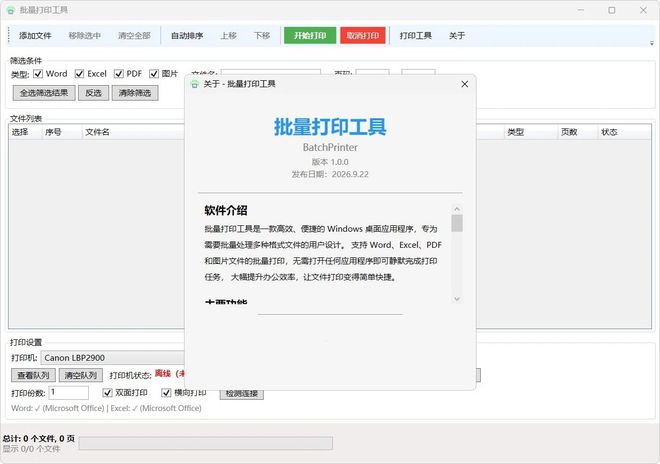Click 自动排序 in the toolbar
Viewport: 660px width, 464px height.
187,36
